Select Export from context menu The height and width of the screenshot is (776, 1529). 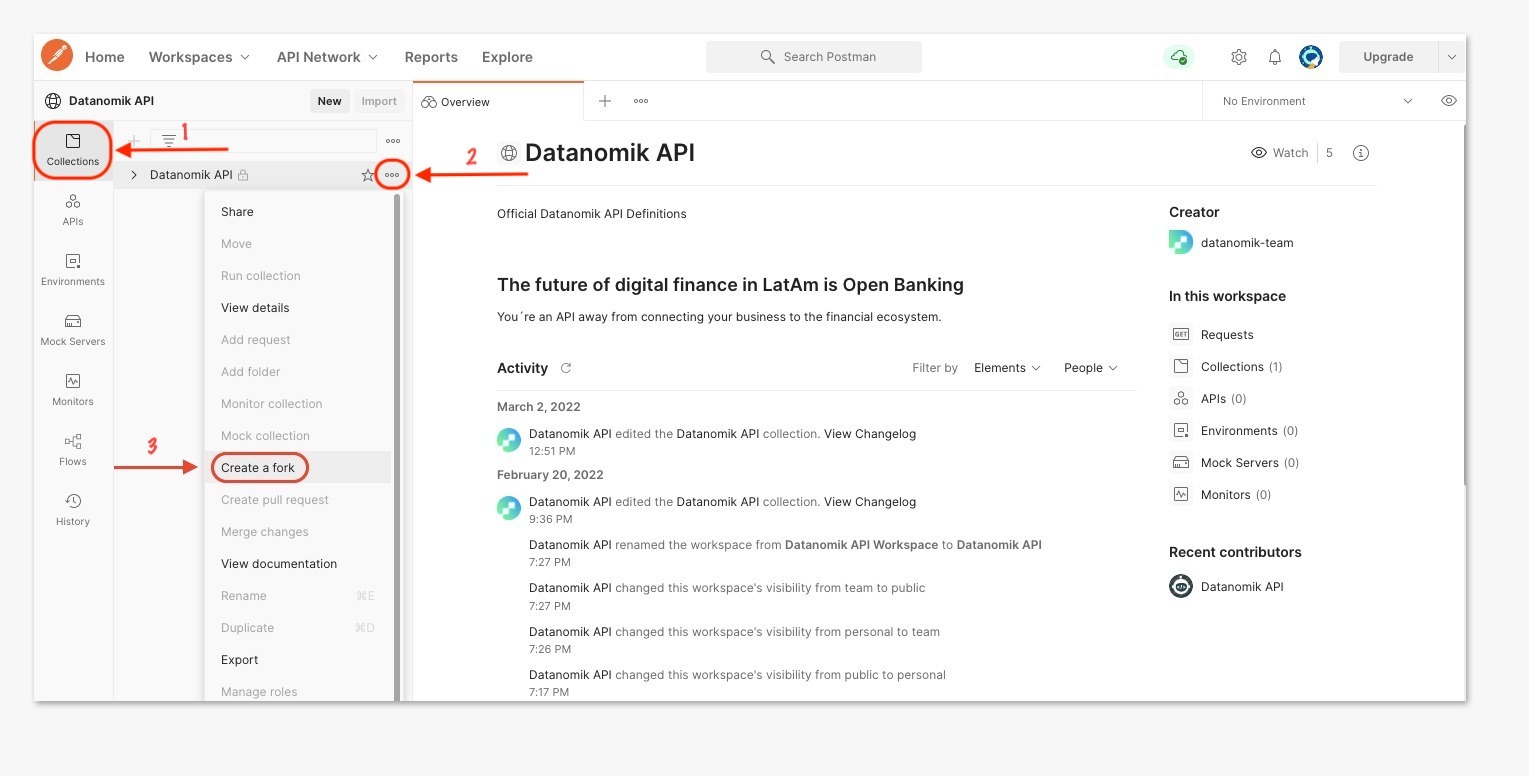[297, 660]
